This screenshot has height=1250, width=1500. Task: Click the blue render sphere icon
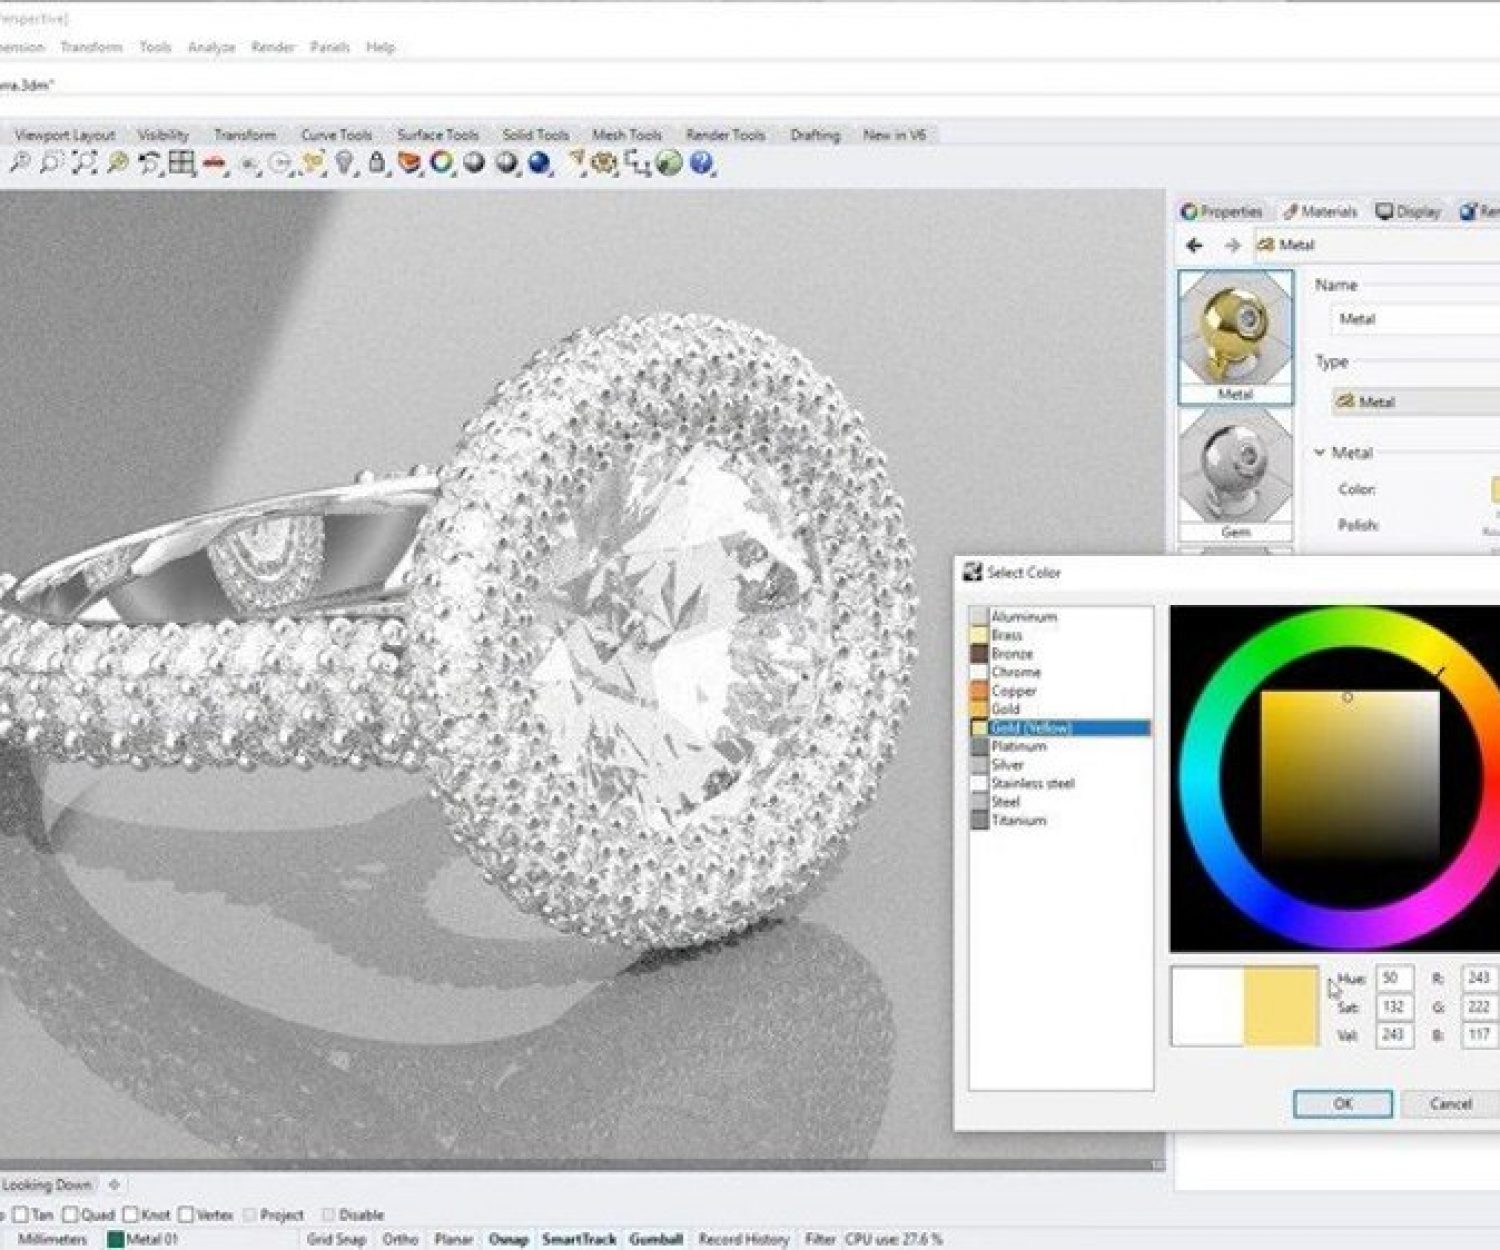coord(539,163)
